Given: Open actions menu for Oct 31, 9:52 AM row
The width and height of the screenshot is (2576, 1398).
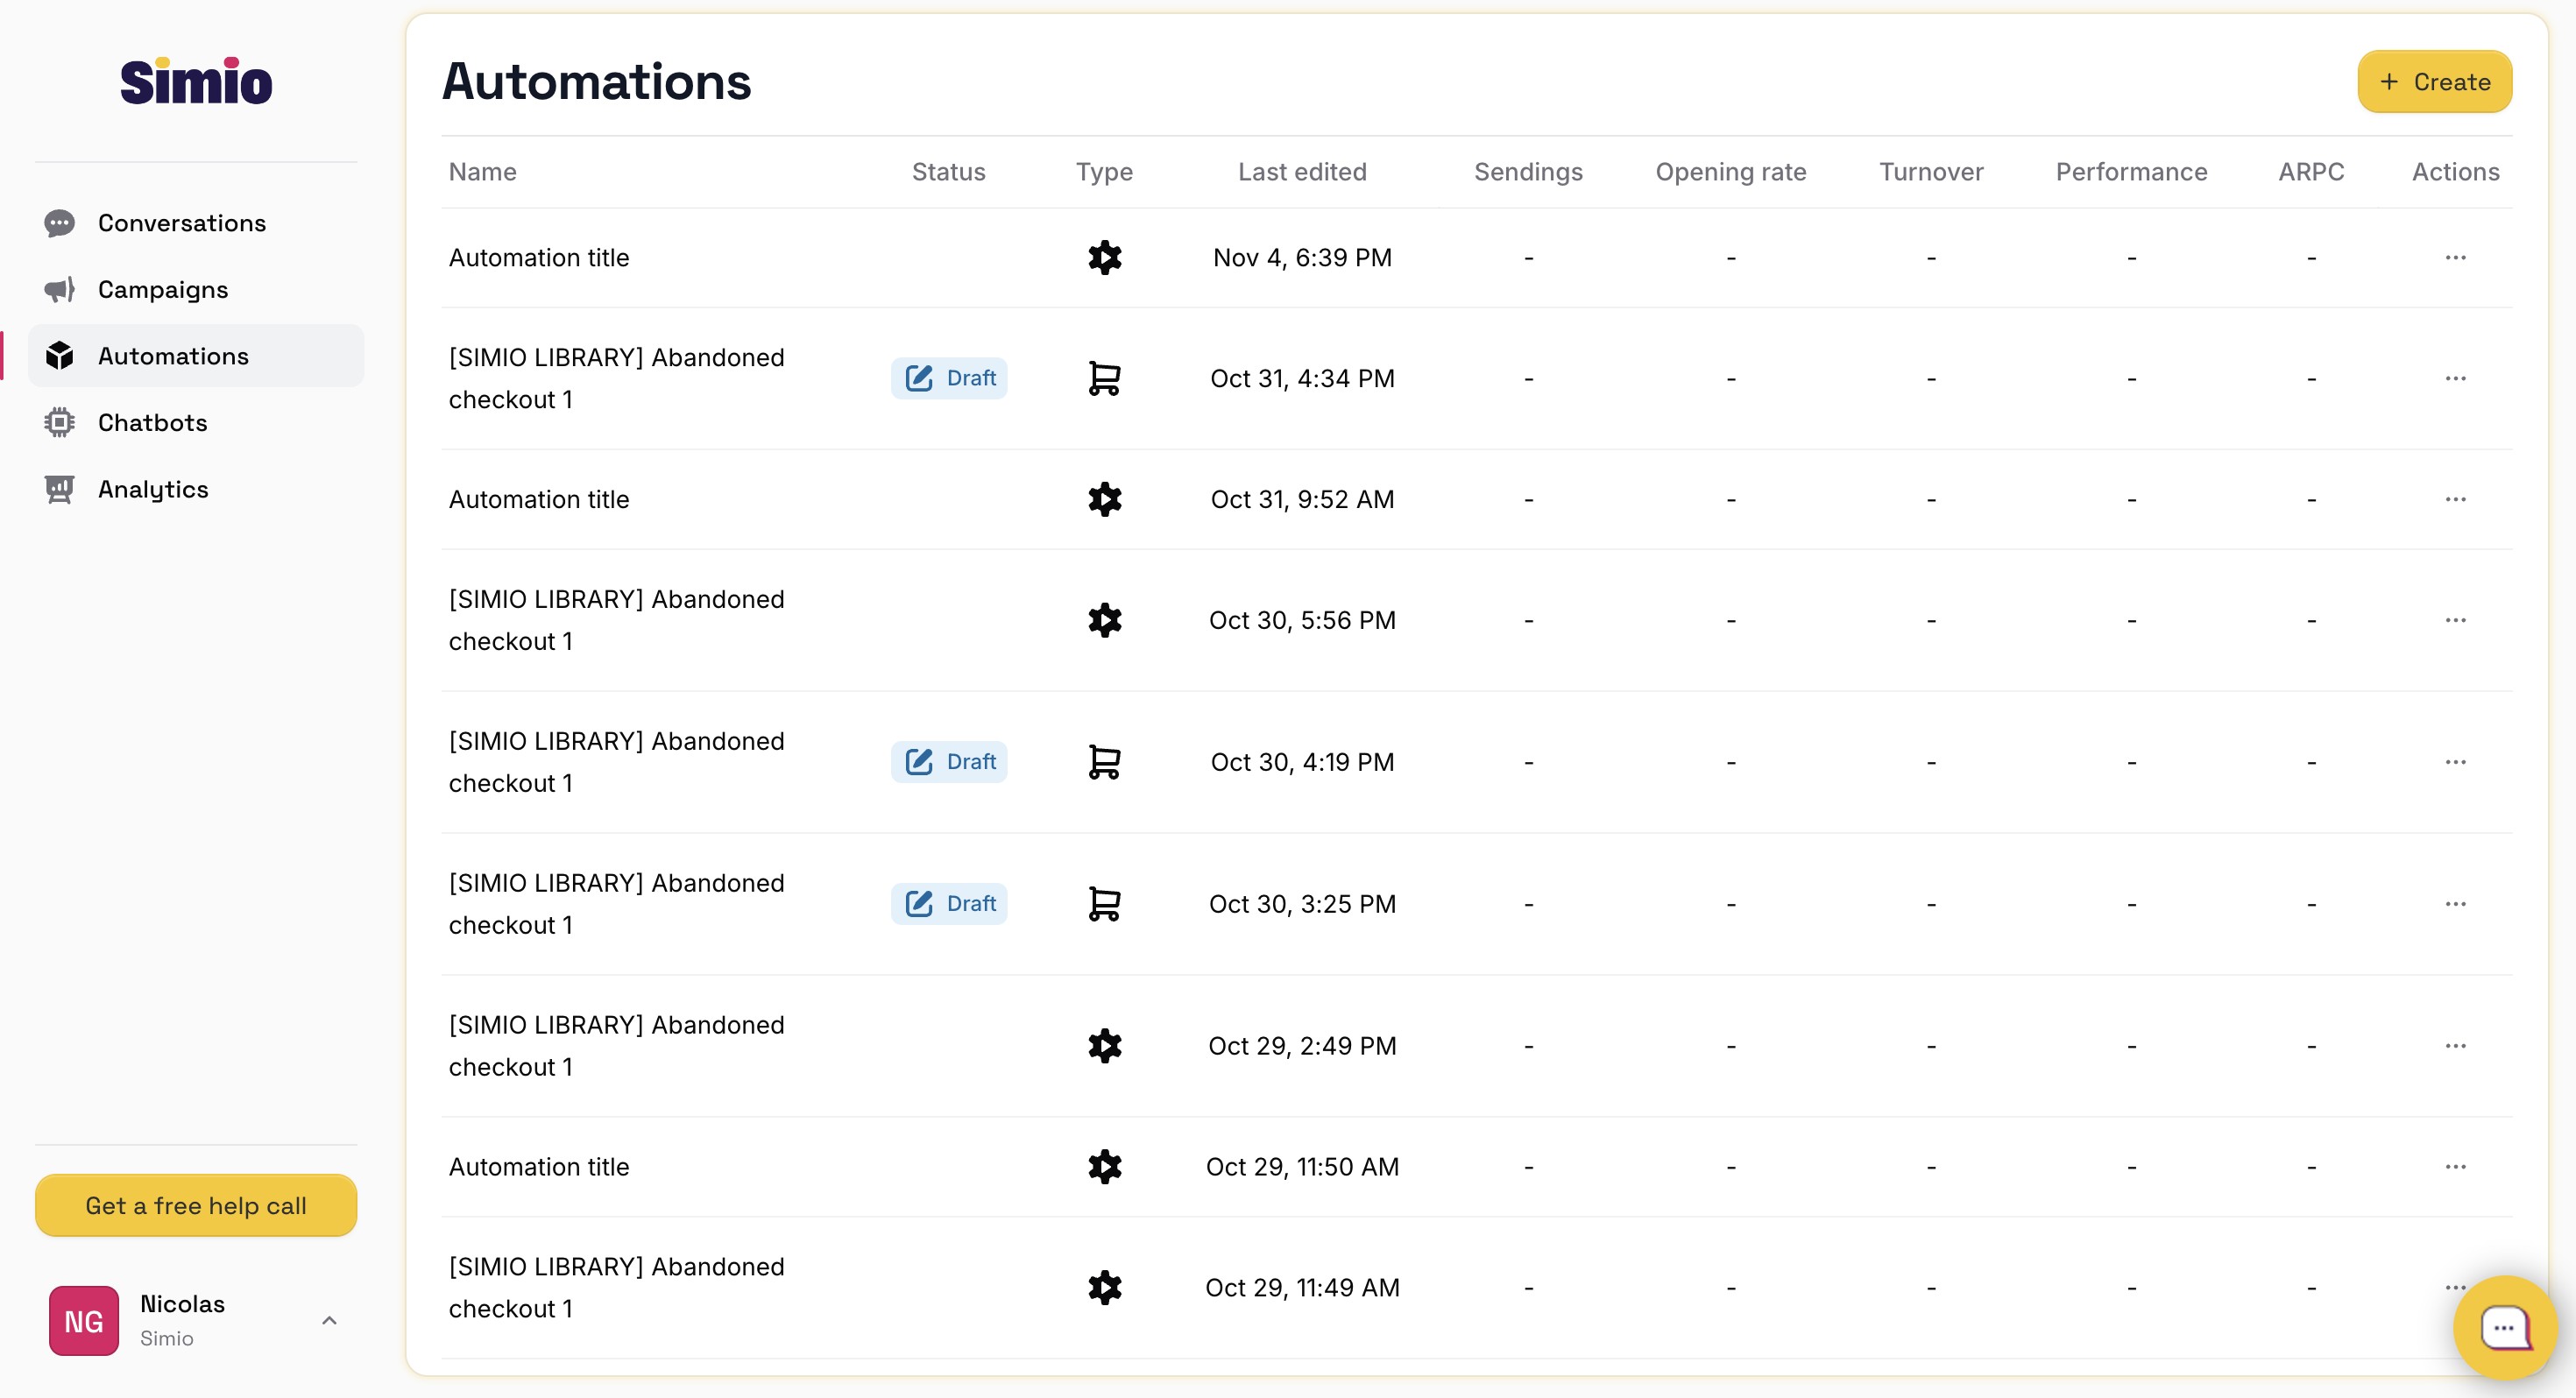Looking at the screenshot, I should coord(2455,499).
